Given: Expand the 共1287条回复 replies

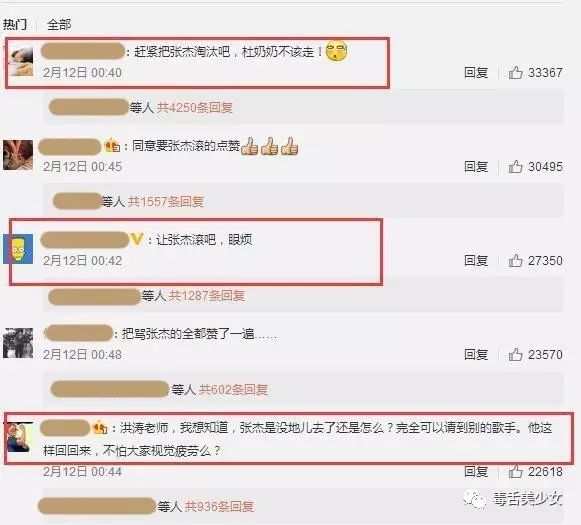Looking at the screenshot, I should coord(207,296).
